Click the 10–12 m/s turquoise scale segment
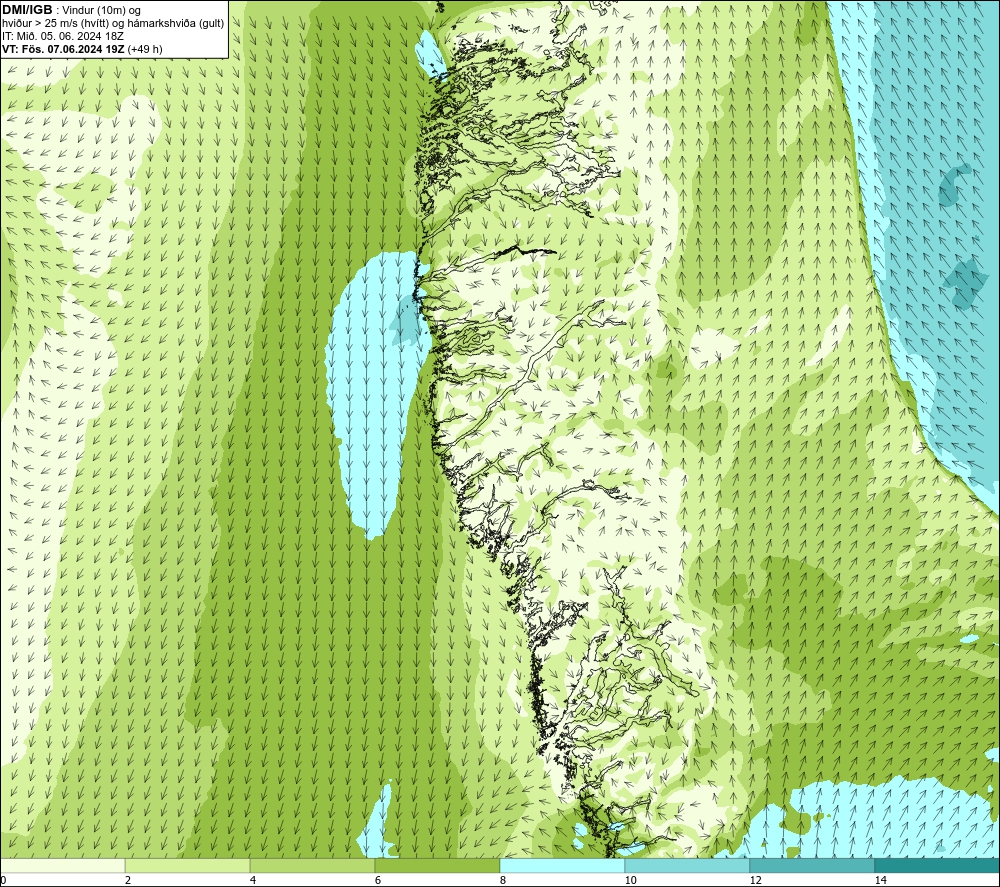The height and width of the screenshot is (887, 1000). click(x=688, y=865)
